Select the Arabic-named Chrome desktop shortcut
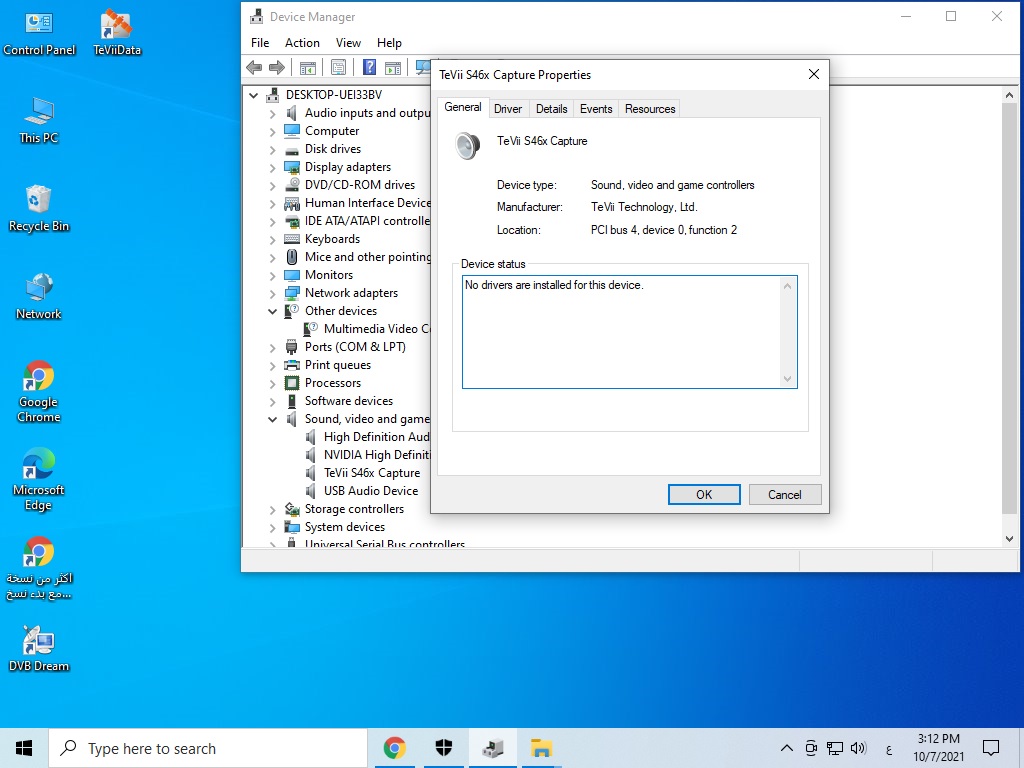The image size is (1024, 768). coord(39,568)
